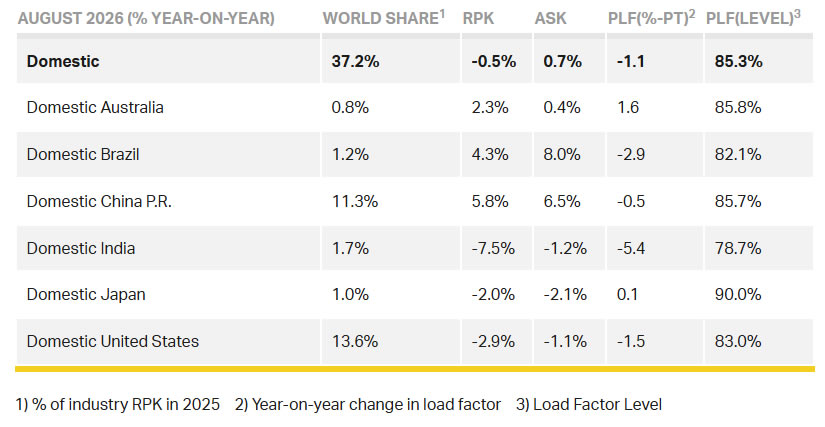Click the August 2026 table title header
825x427 pixels.
pos(146,18)
